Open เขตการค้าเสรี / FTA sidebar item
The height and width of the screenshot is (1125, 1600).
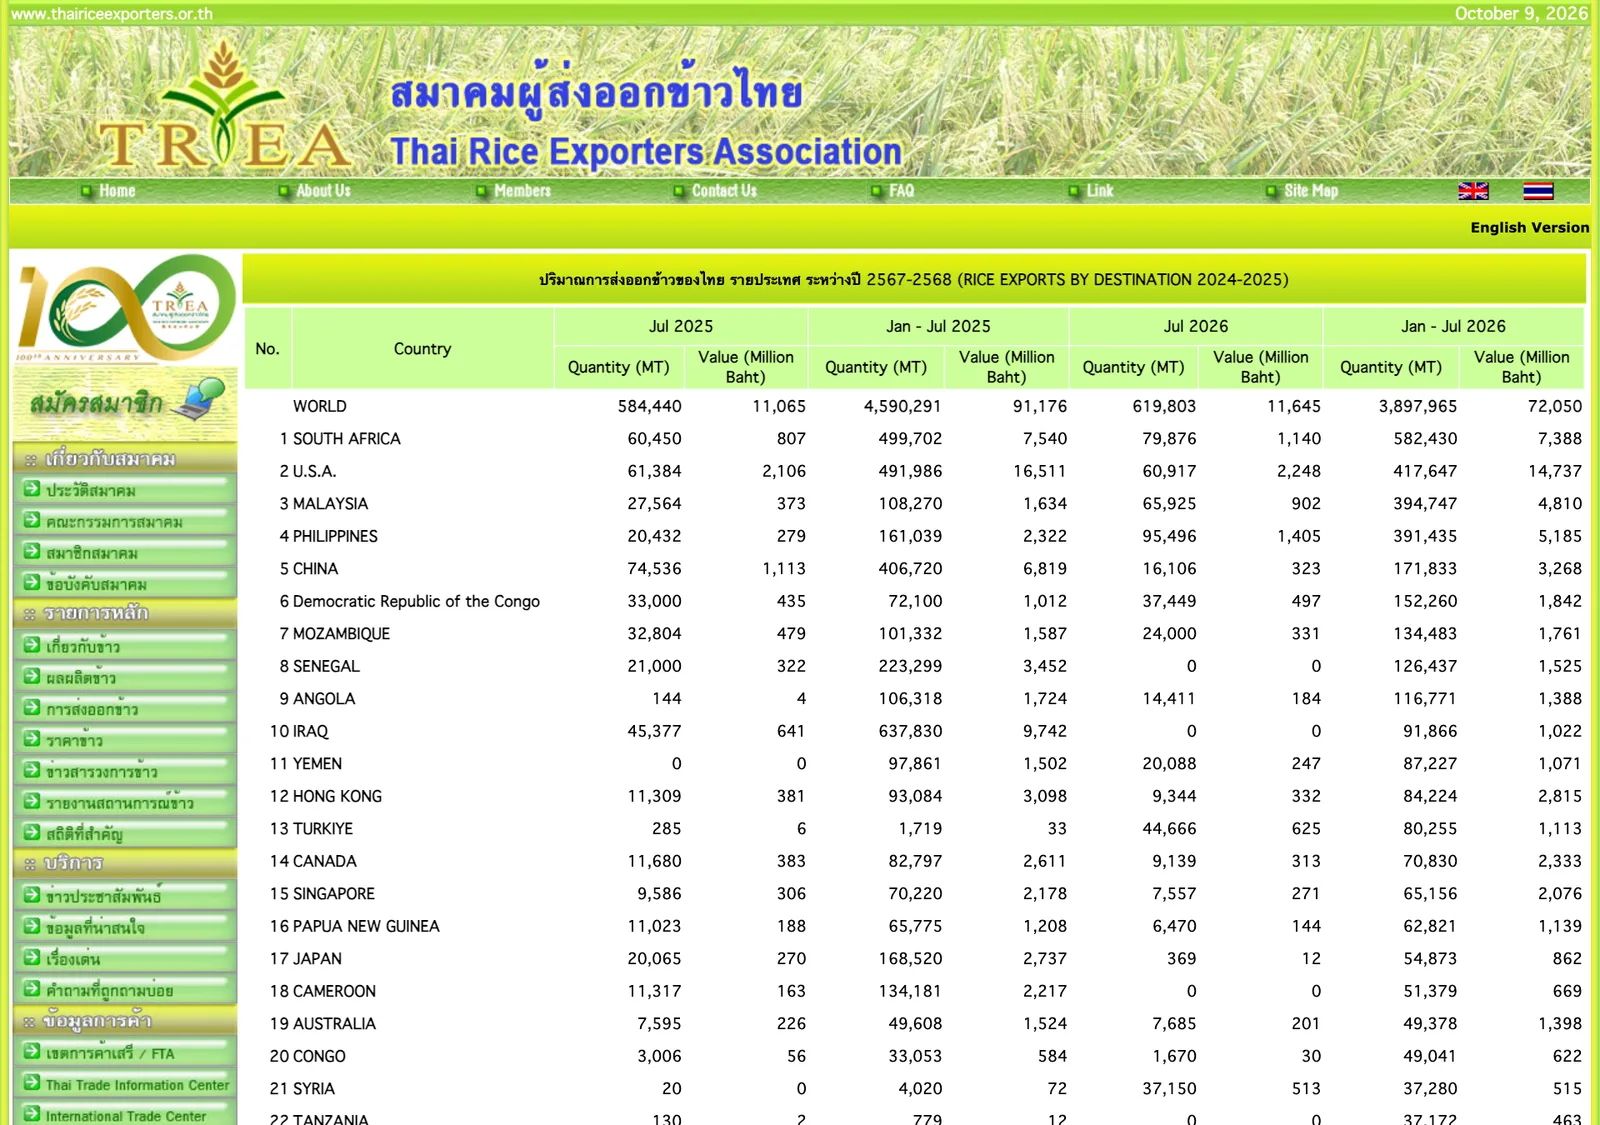tap(125, 1053)
